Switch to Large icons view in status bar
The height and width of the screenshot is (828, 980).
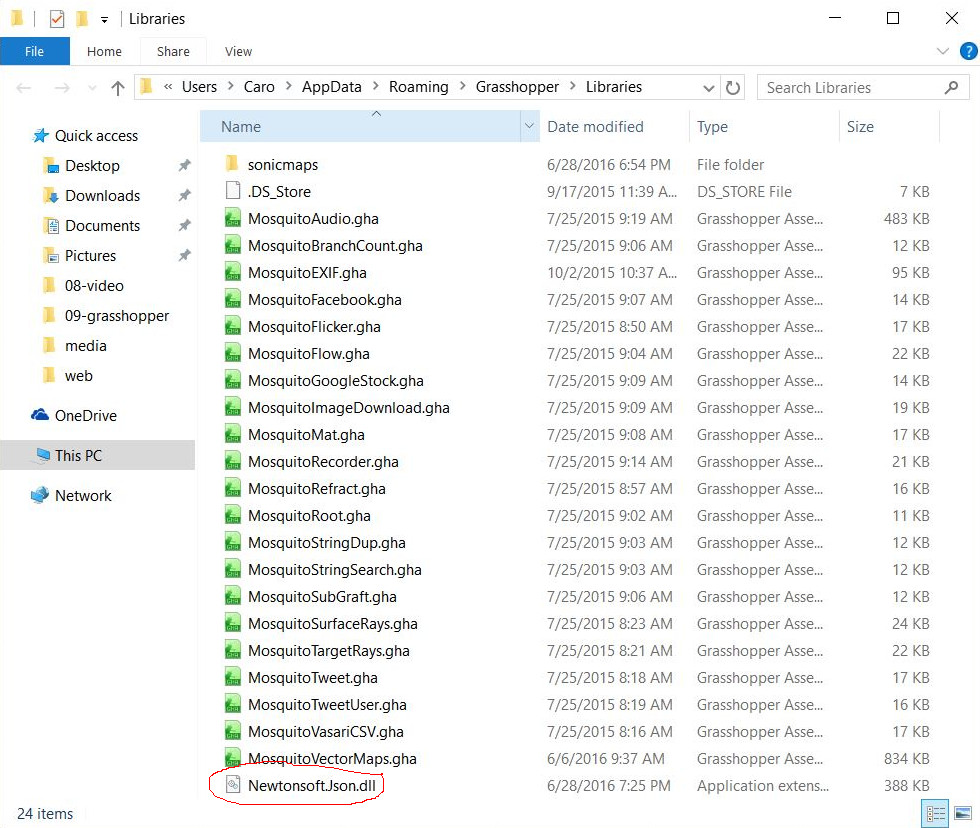point(963,813)
